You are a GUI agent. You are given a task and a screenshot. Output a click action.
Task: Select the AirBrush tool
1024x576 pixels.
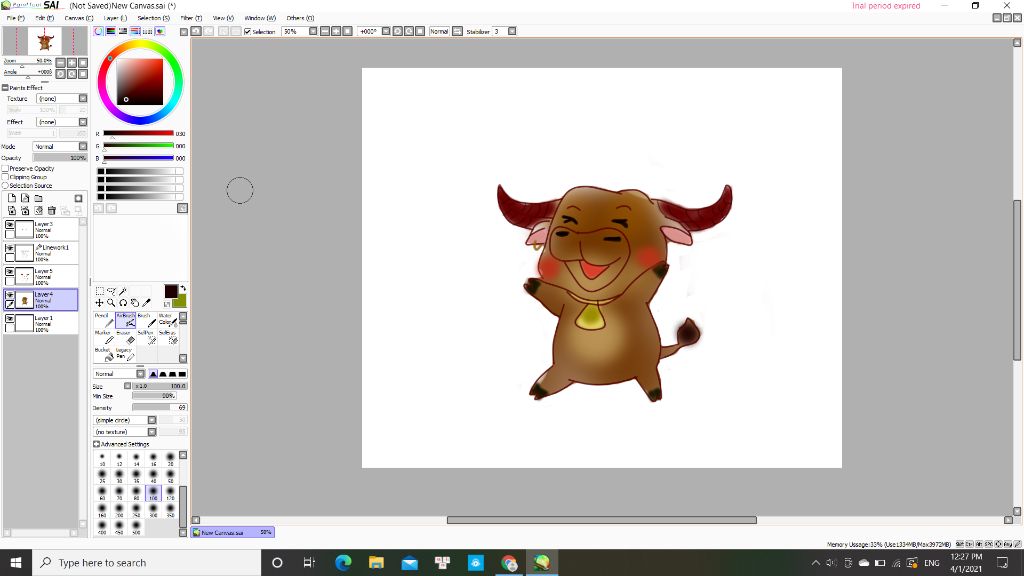pos(125,319)
